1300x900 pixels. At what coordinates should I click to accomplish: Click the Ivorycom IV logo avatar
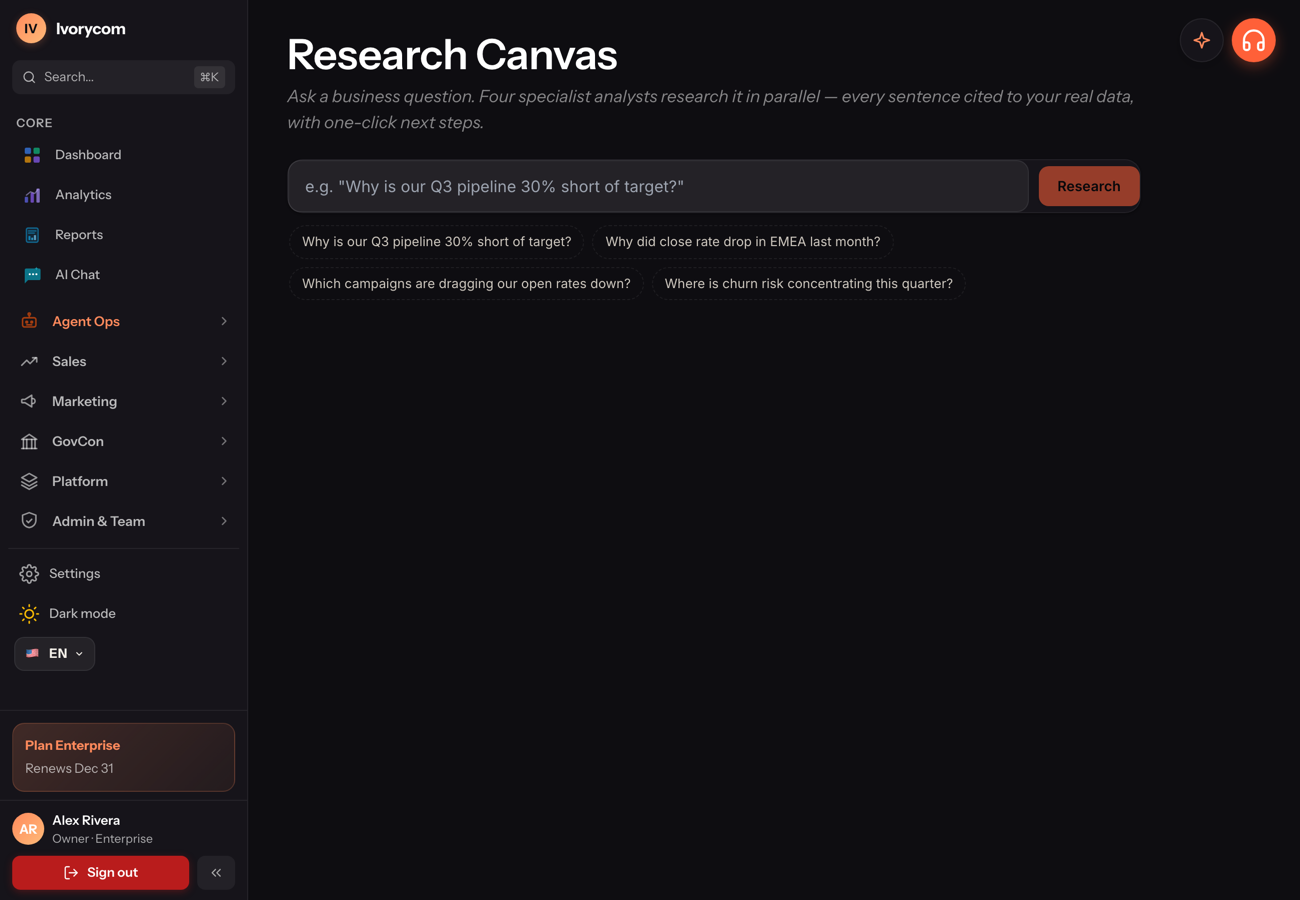coord(31,29)
